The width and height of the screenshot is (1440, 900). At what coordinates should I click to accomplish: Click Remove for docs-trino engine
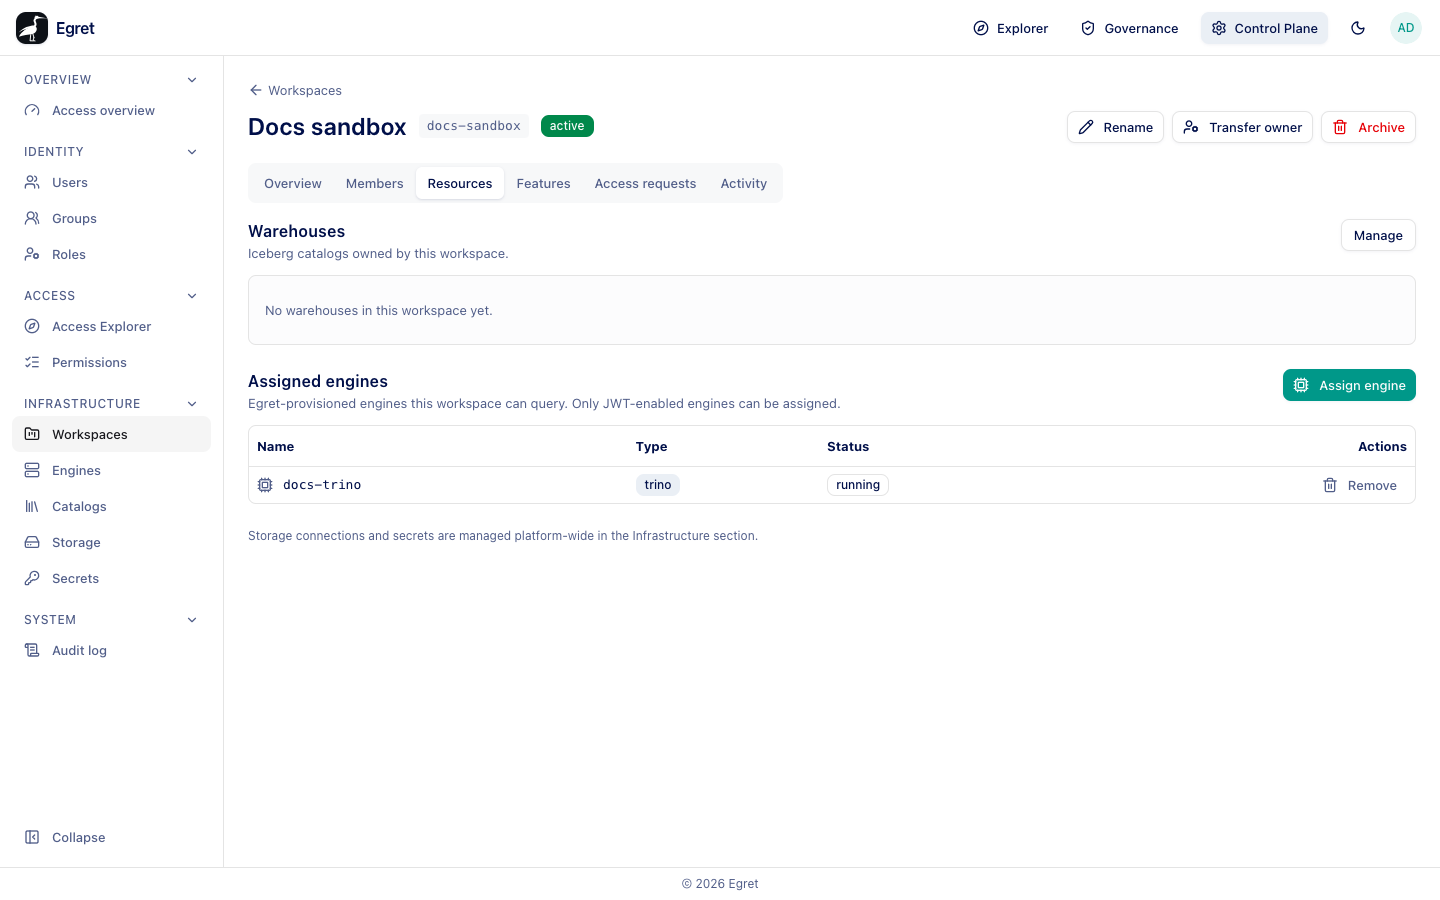point(1360,485)
